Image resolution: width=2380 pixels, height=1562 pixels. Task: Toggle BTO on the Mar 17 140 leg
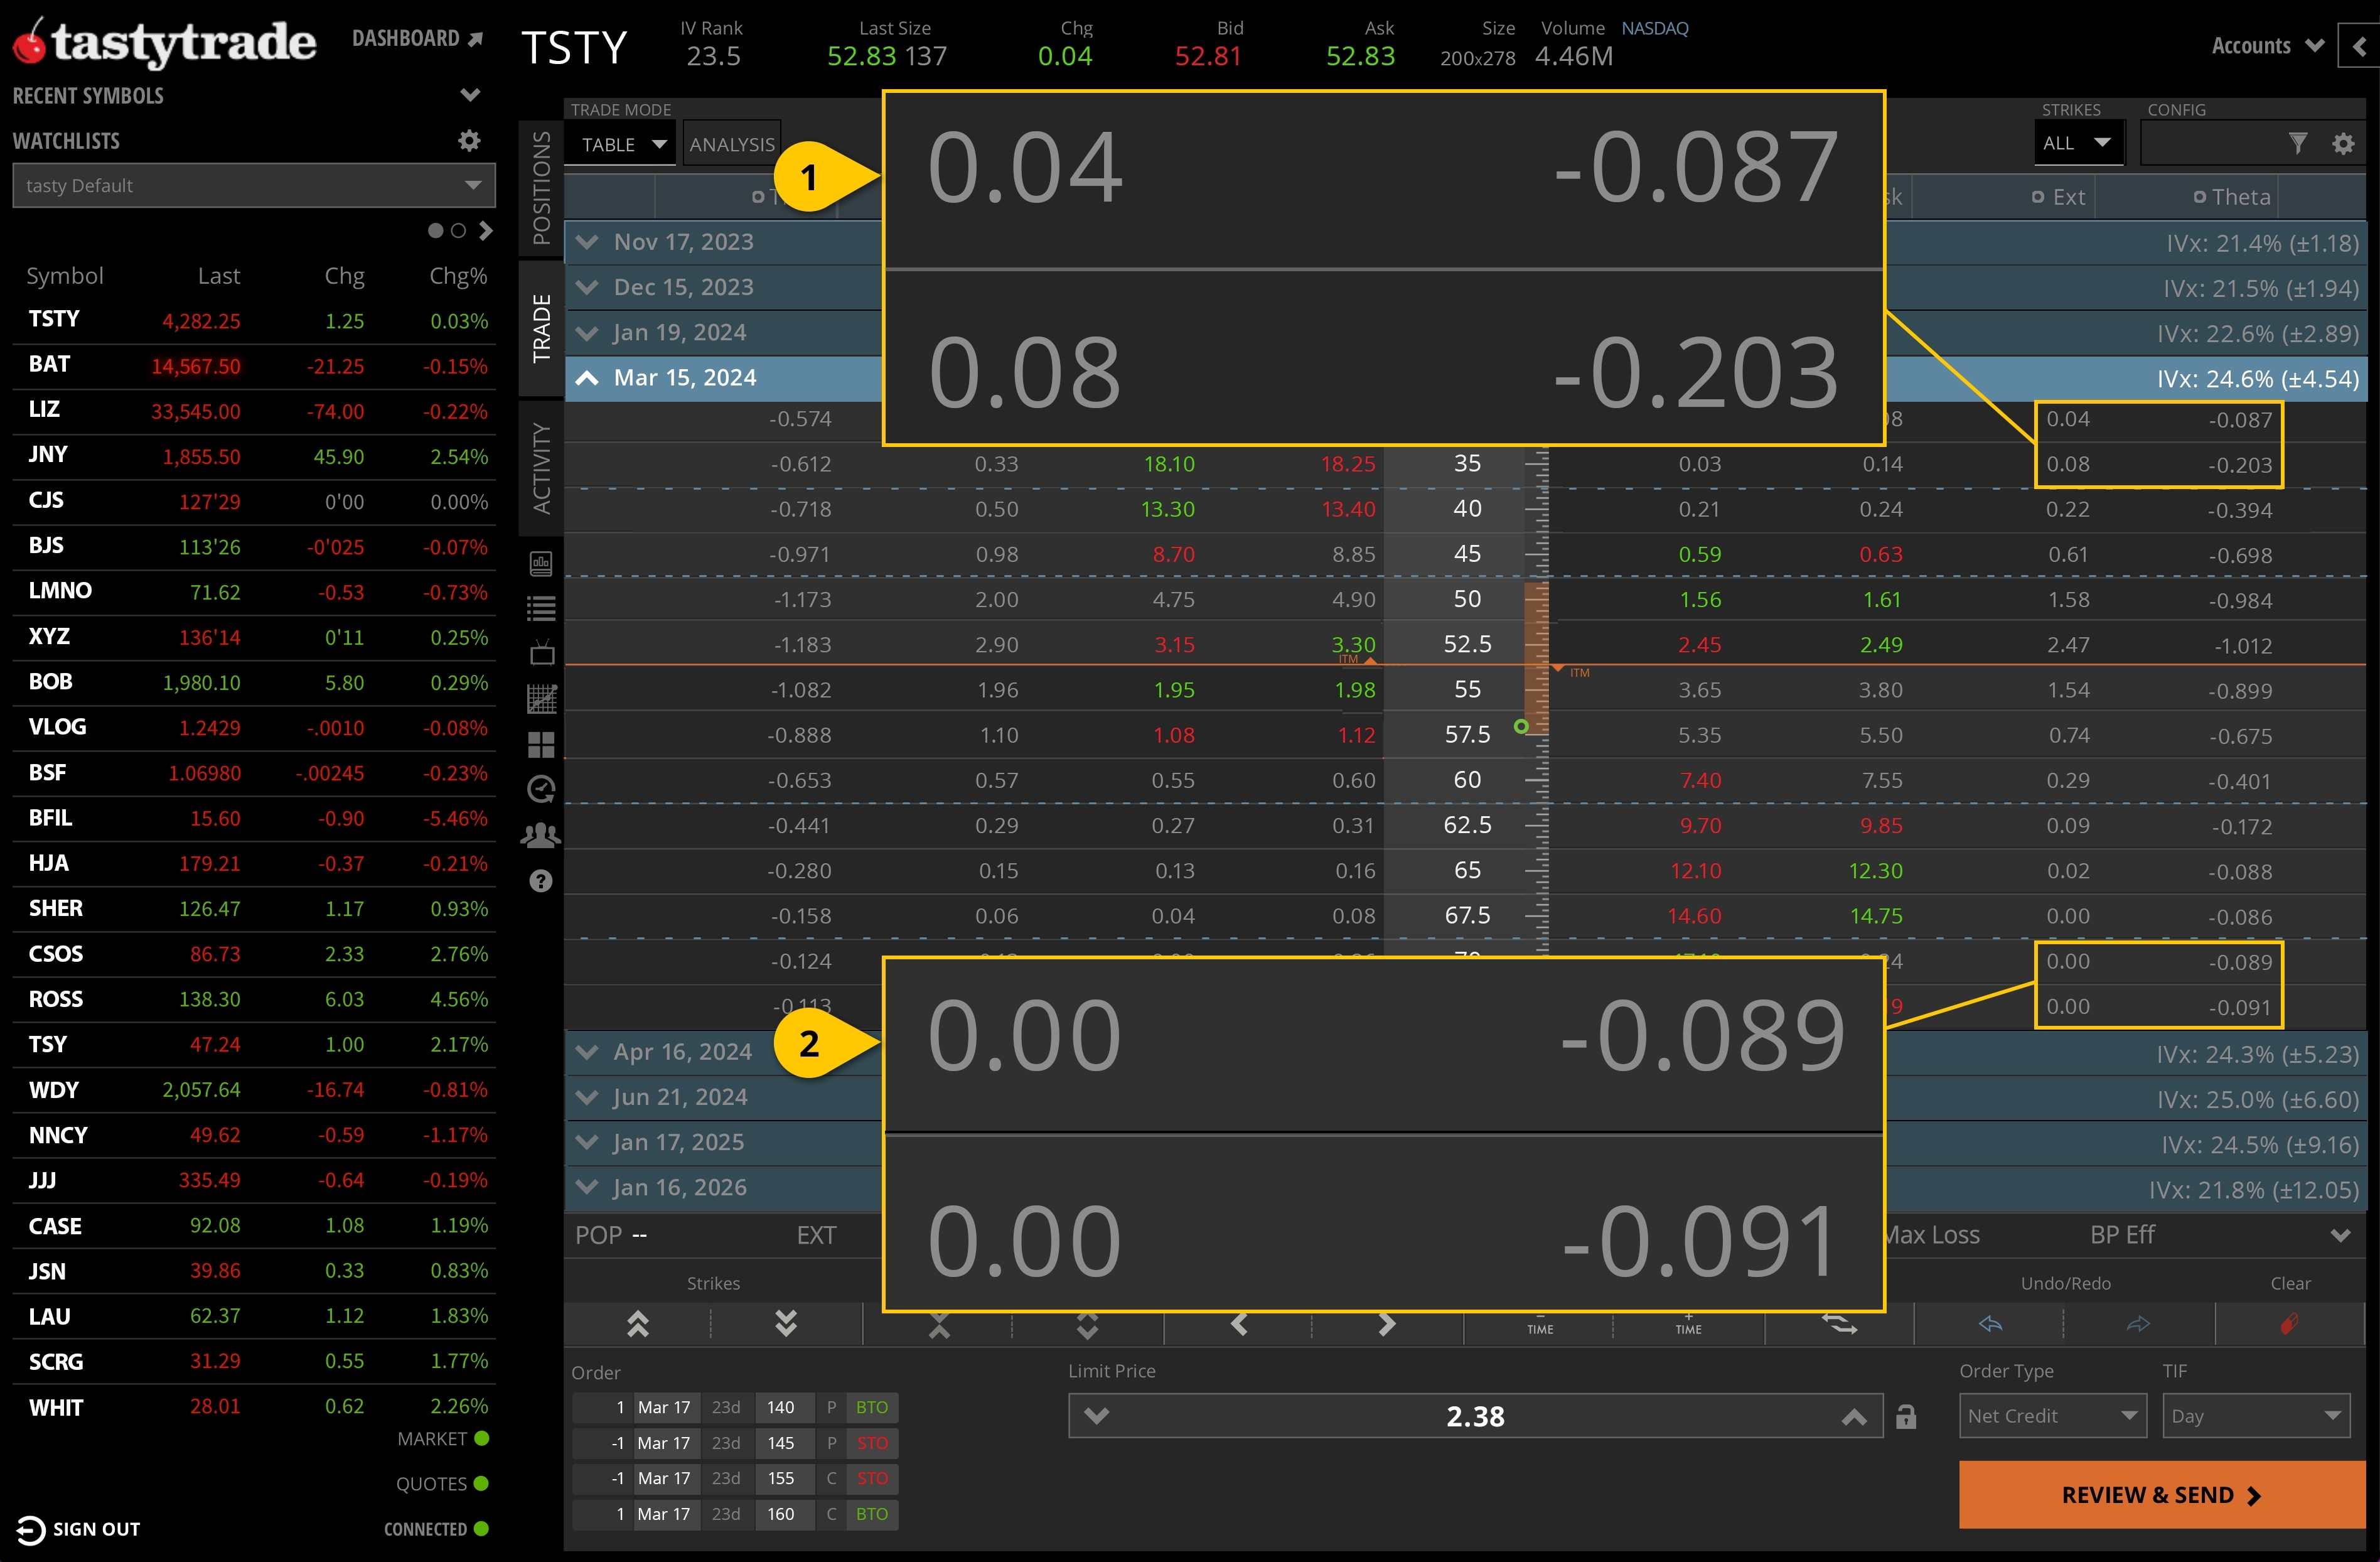(x=871, y=1407)
